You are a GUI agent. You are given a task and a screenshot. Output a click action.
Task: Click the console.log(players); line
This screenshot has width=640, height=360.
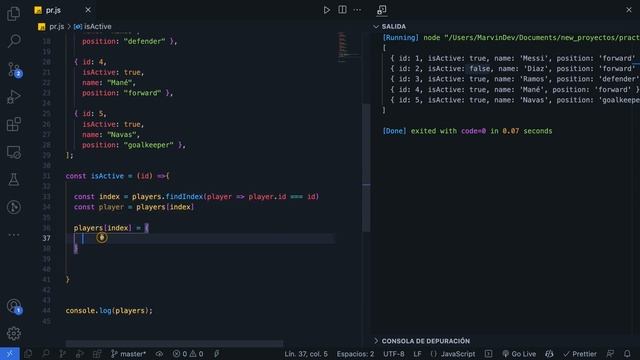(109, 311)
